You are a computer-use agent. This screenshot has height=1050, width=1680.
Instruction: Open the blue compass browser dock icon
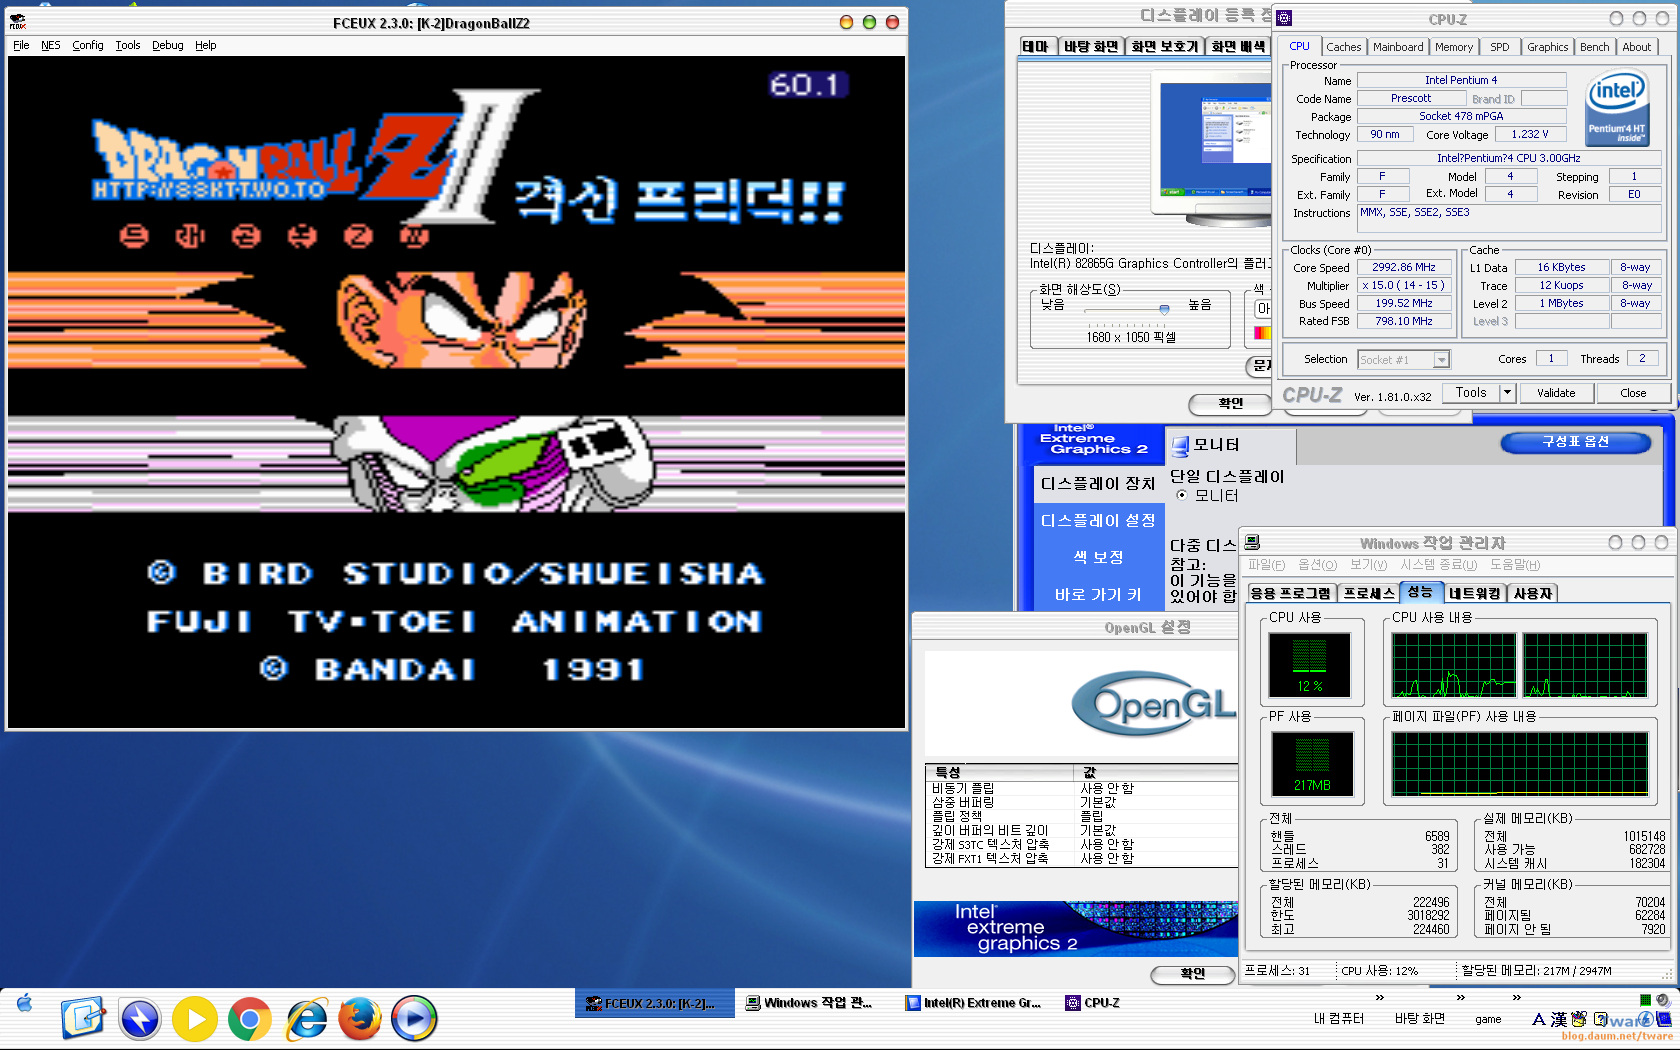140,1019
